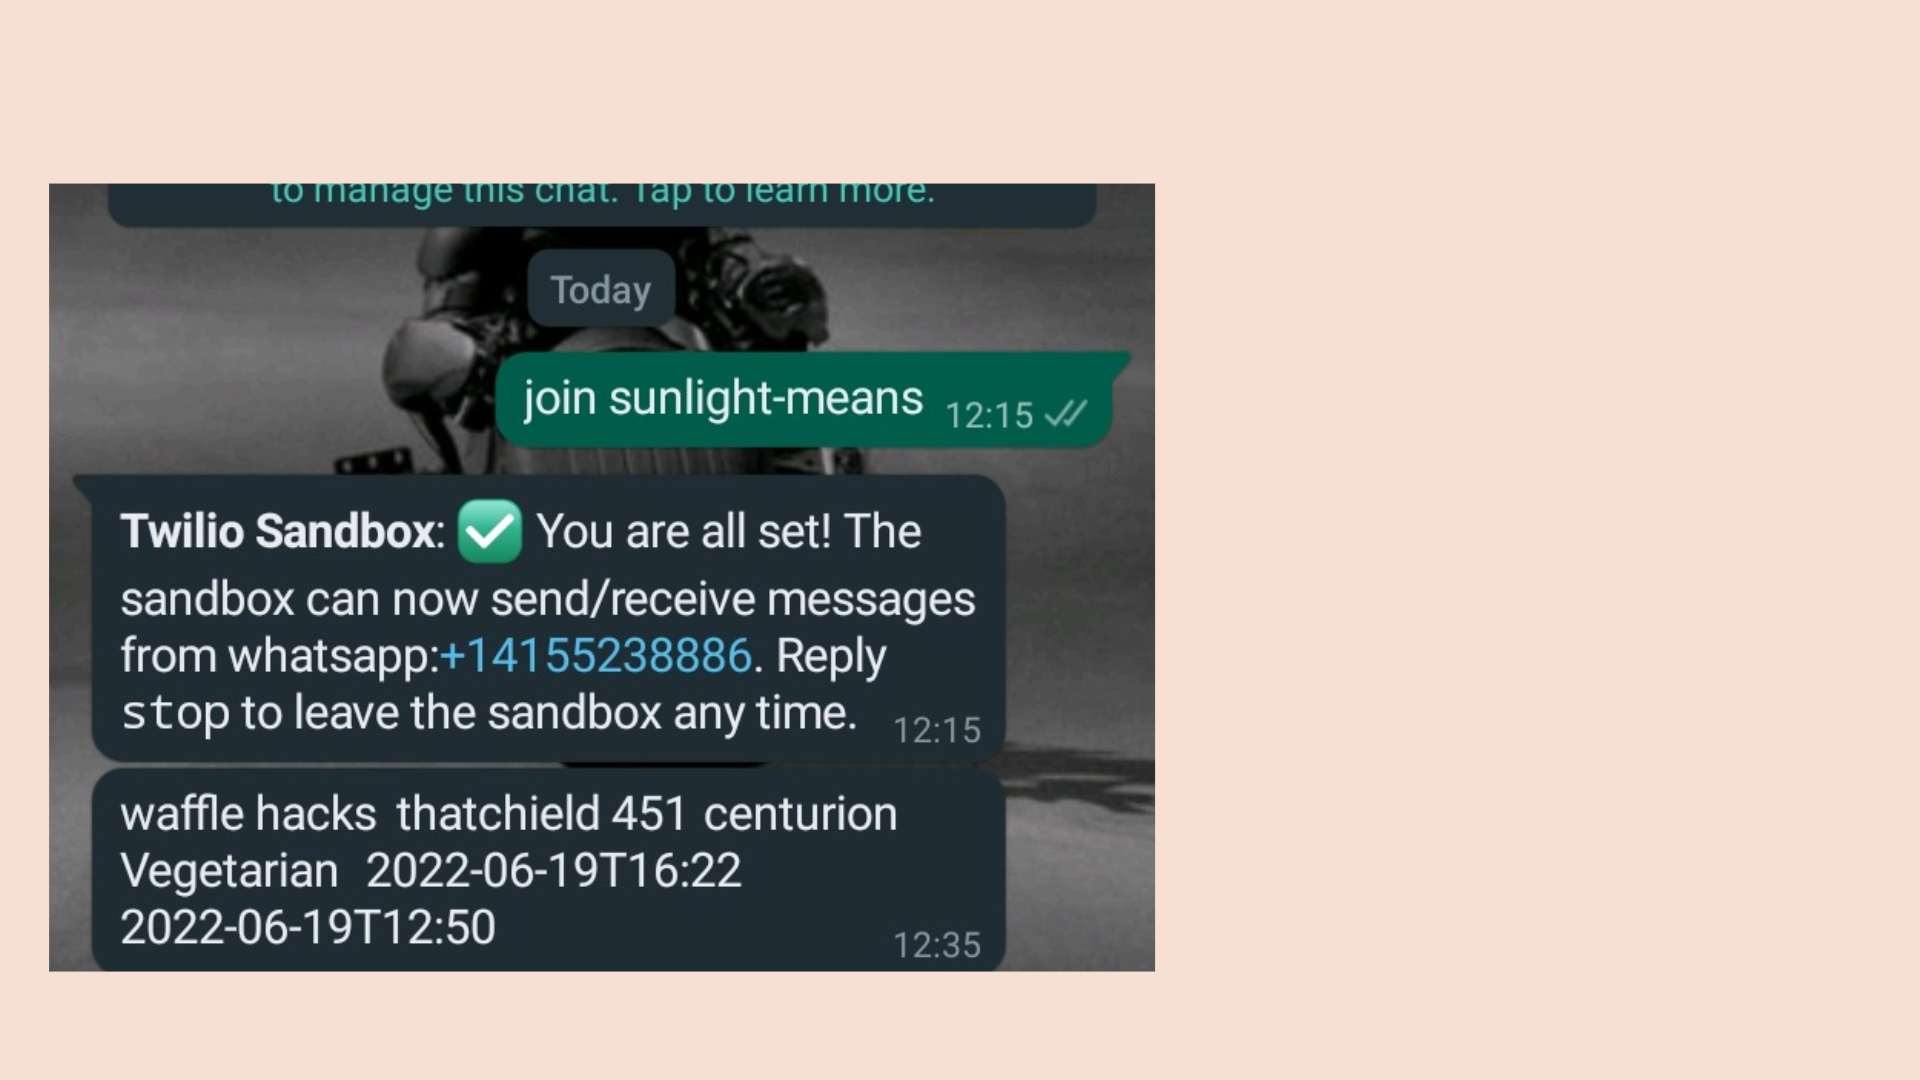Tap the Today date chip
Screen dimensions: 1920x1080
click(601, 289)
